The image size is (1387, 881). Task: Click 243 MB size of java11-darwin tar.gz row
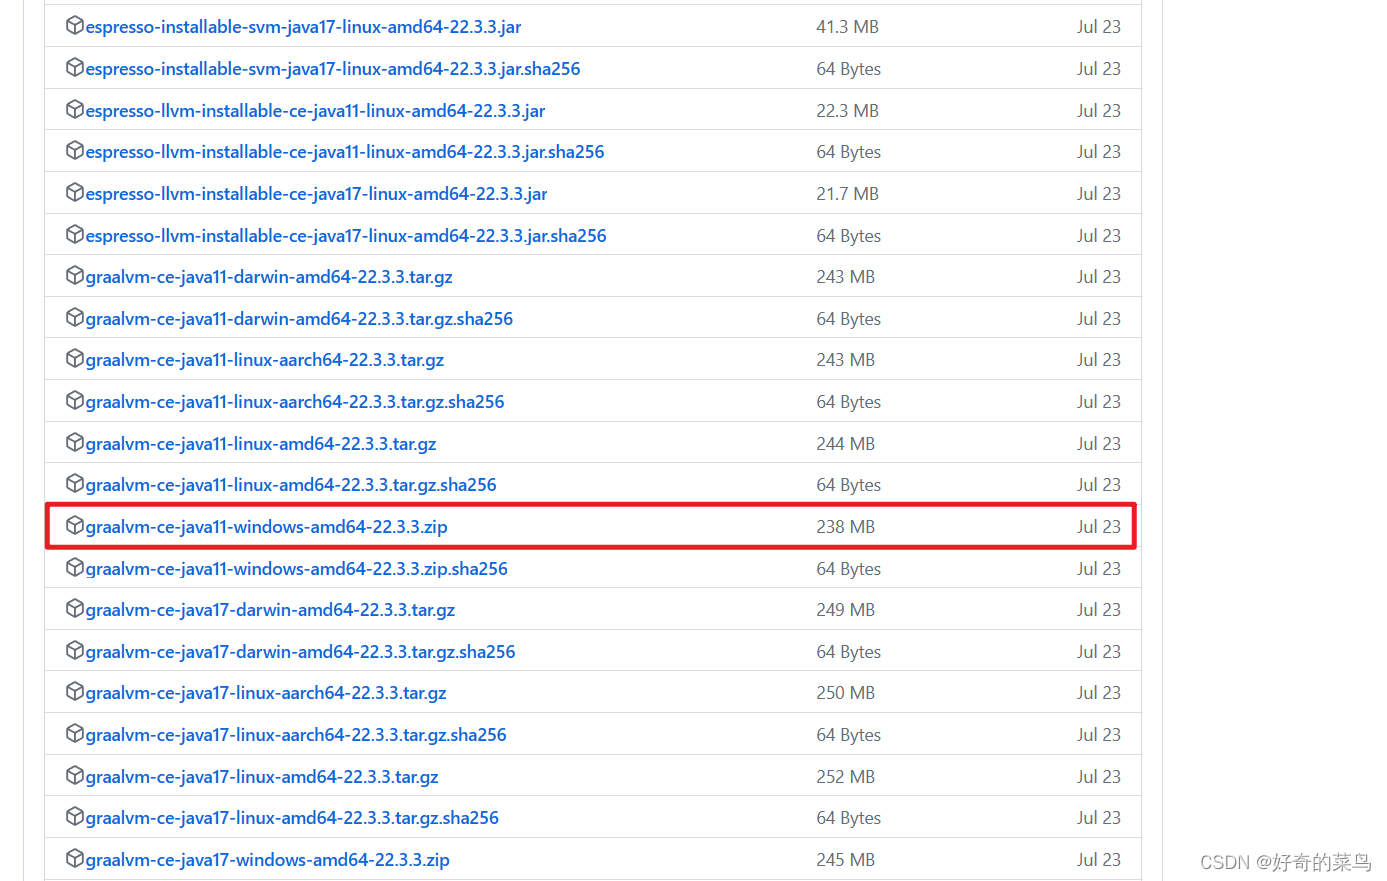pyautogui.click(x=845, y=277)
